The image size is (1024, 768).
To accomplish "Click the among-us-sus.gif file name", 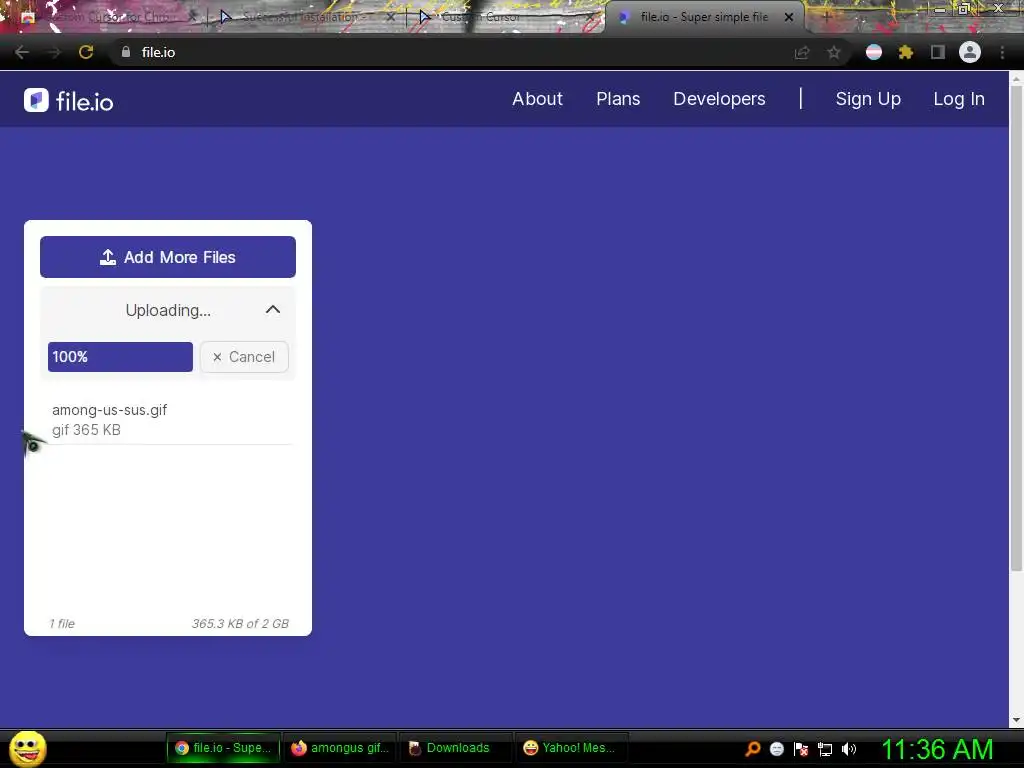I will [x=110, y=409].
